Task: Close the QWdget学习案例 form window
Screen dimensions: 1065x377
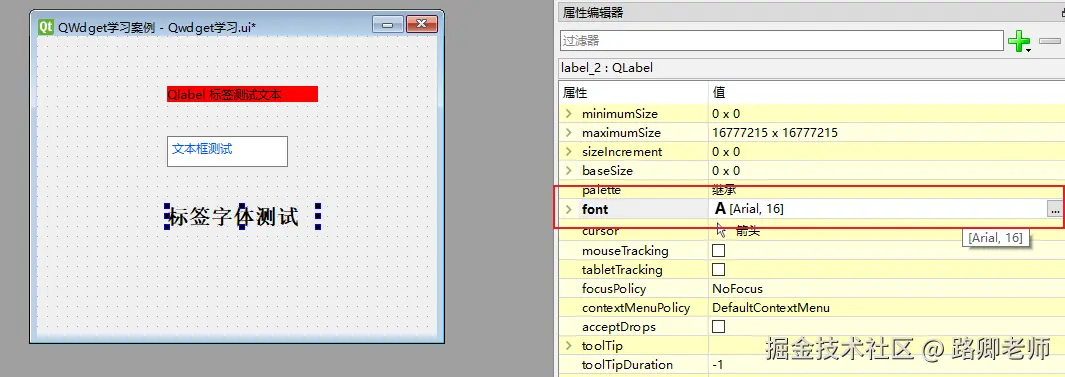Action: click(x=421, y=25)
